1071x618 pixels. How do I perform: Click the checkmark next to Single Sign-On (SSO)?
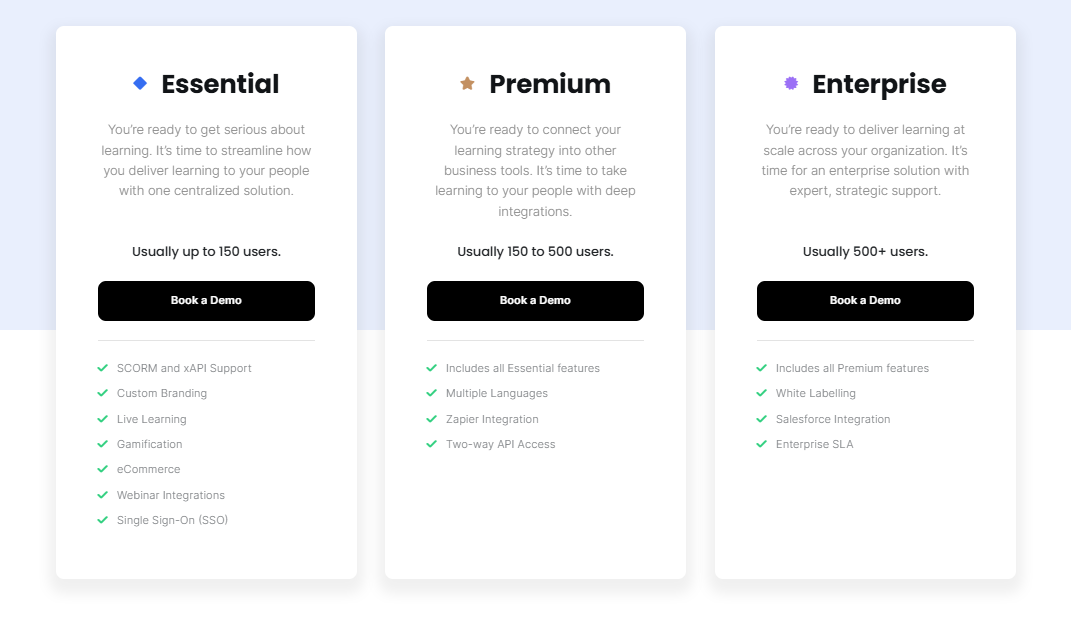[x=102, y=519]
